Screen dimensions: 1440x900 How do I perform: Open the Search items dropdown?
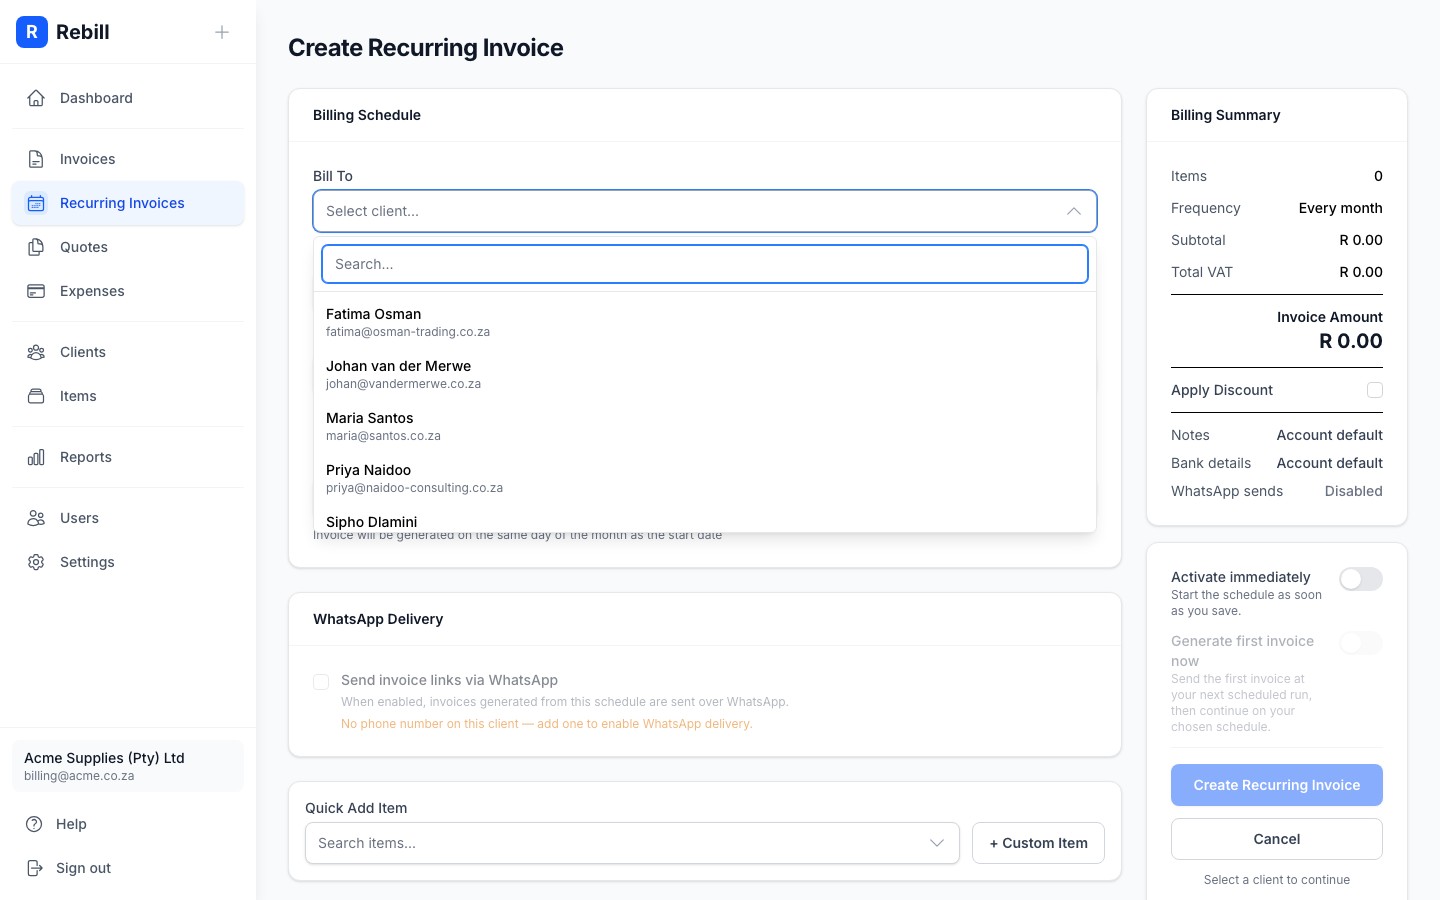pyautogui.click(x=937, y=843)
